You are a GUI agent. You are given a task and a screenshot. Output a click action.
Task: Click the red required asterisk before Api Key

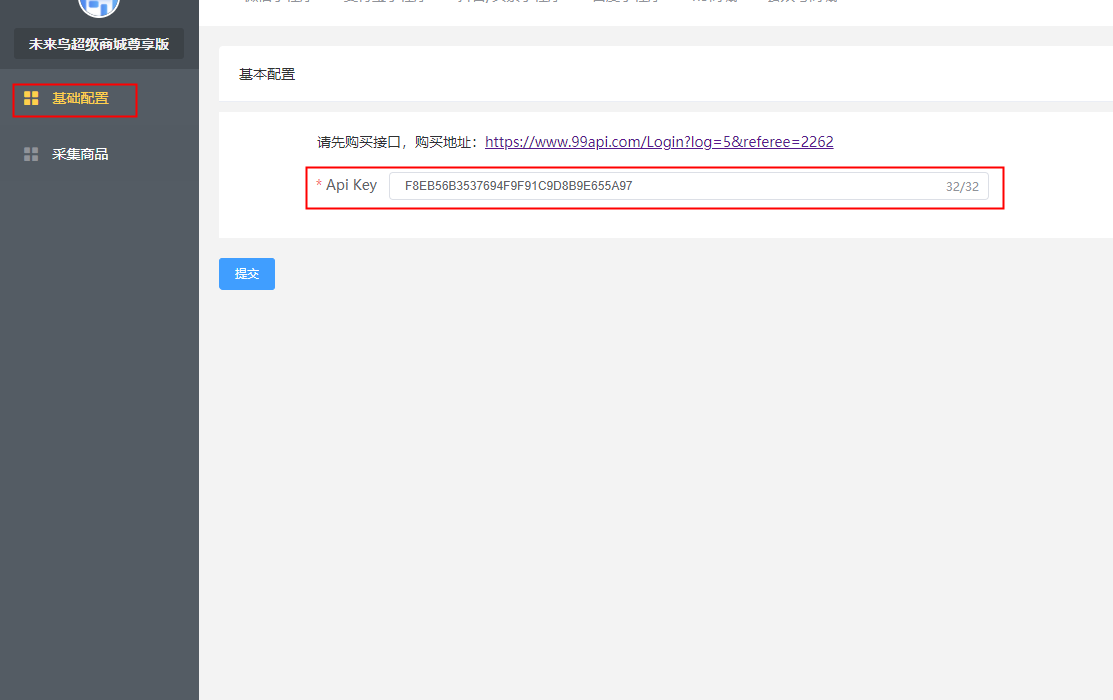click(319, 186)
